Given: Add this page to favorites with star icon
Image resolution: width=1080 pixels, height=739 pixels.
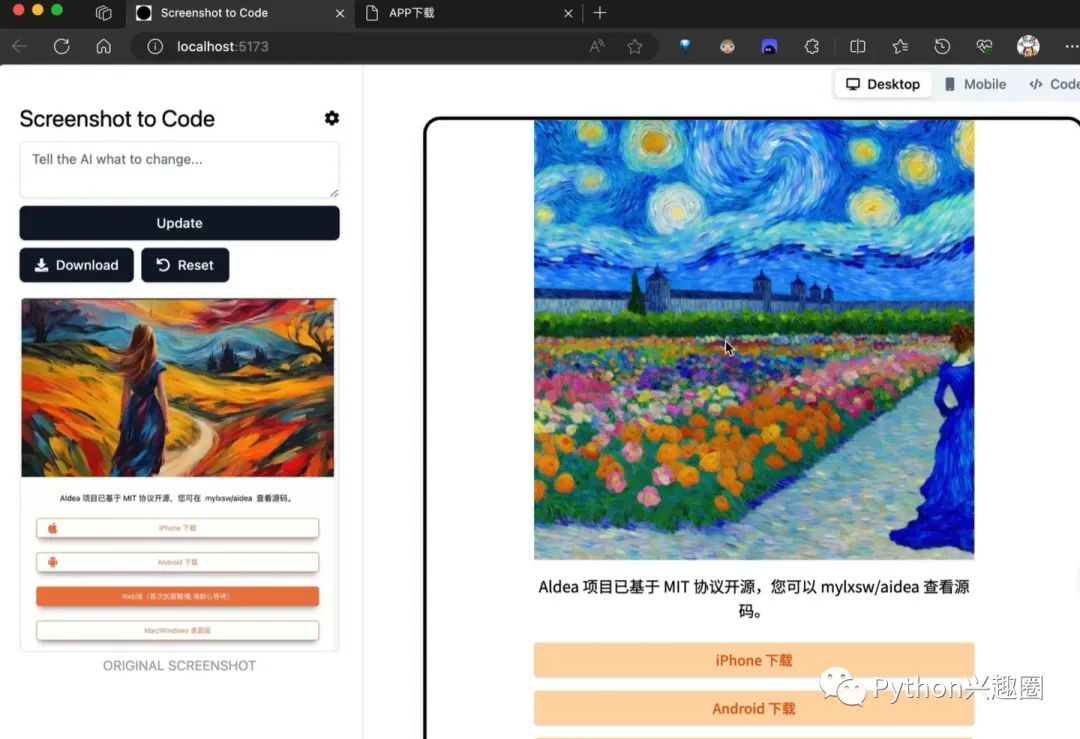Looking at the screenshot, I should (x=634, y=46).
